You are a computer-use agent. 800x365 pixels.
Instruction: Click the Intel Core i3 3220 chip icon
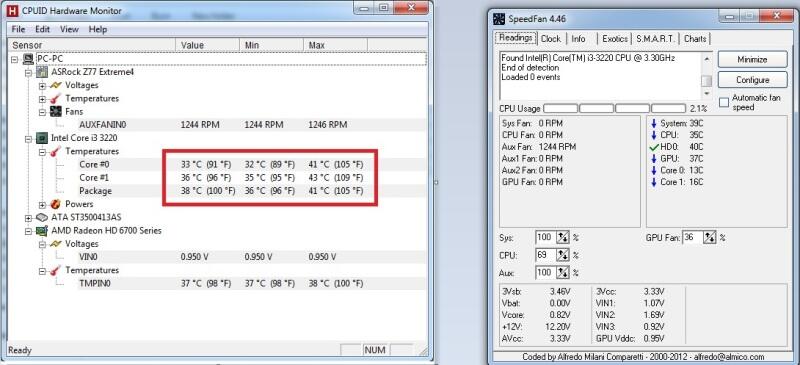42,138
